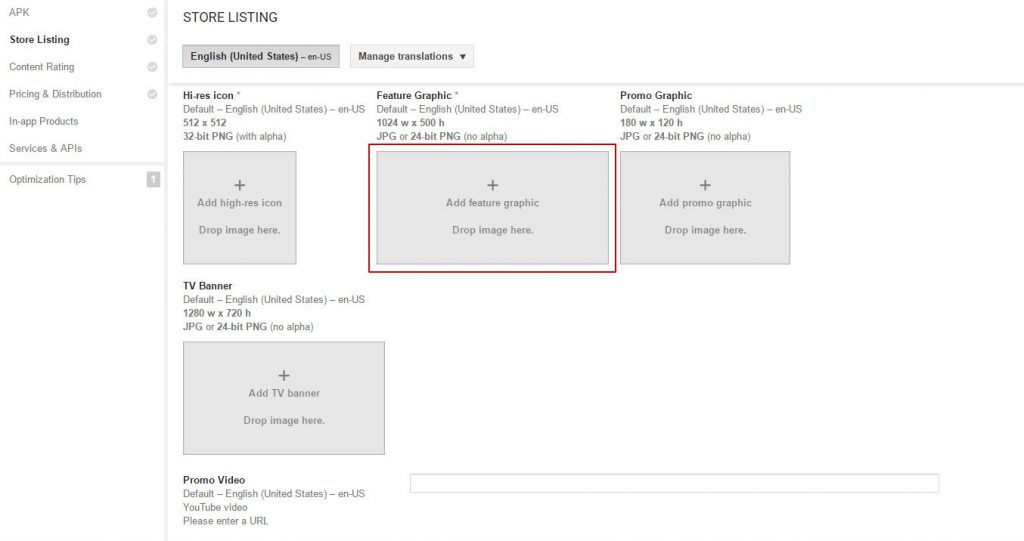The width and height of the screenshot is (1024, 541).
Task: Open Optimization Tips in sidebar
Action: pyautogui.click(x=47, y=179)
